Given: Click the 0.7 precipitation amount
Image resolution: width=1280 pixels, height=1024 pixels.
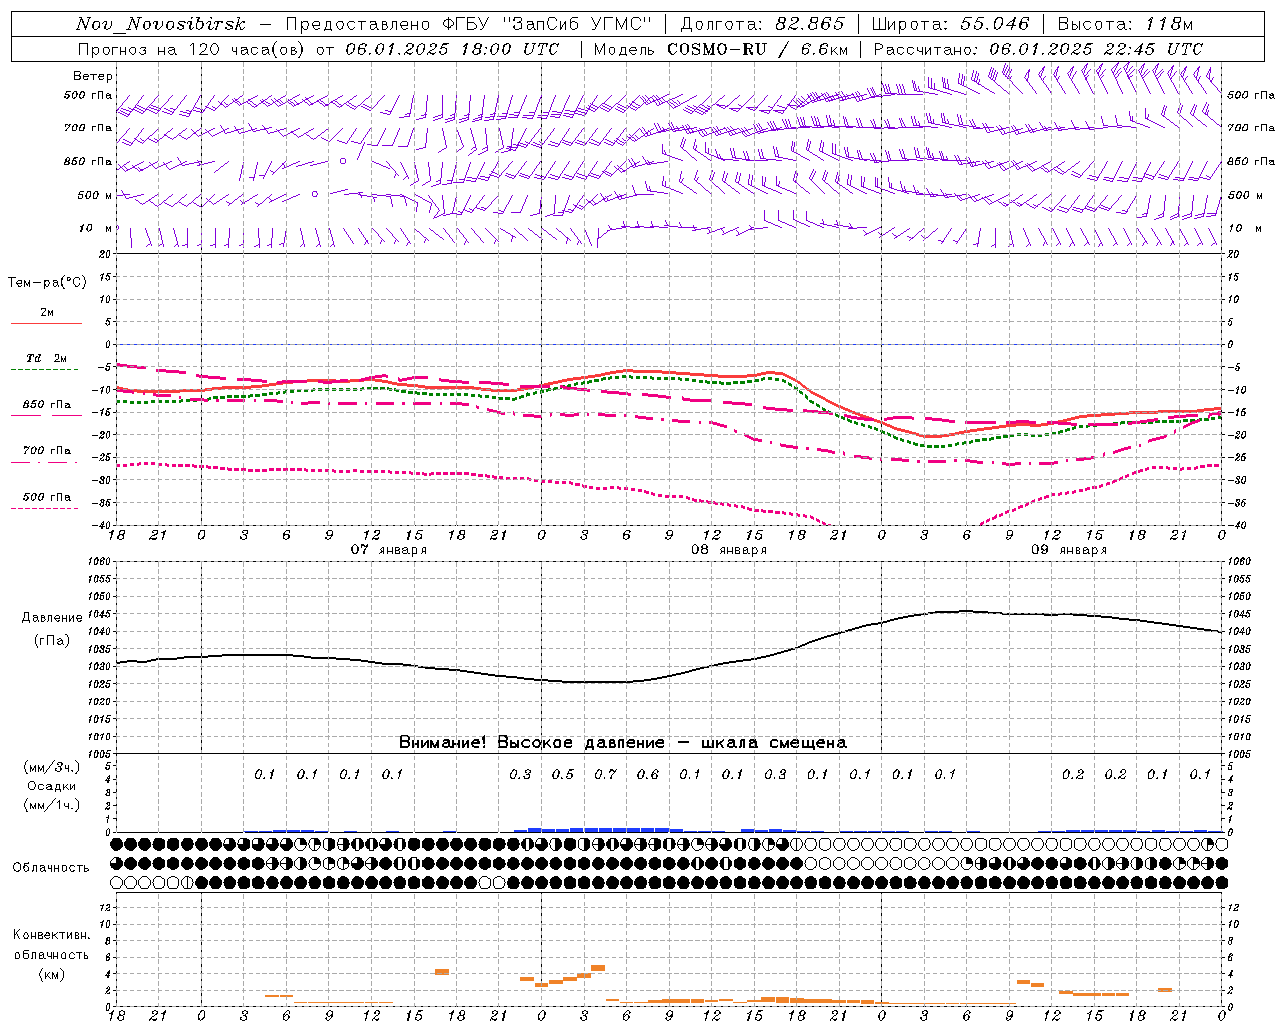Looking at the screenshot, I should [x=605, y=774].
